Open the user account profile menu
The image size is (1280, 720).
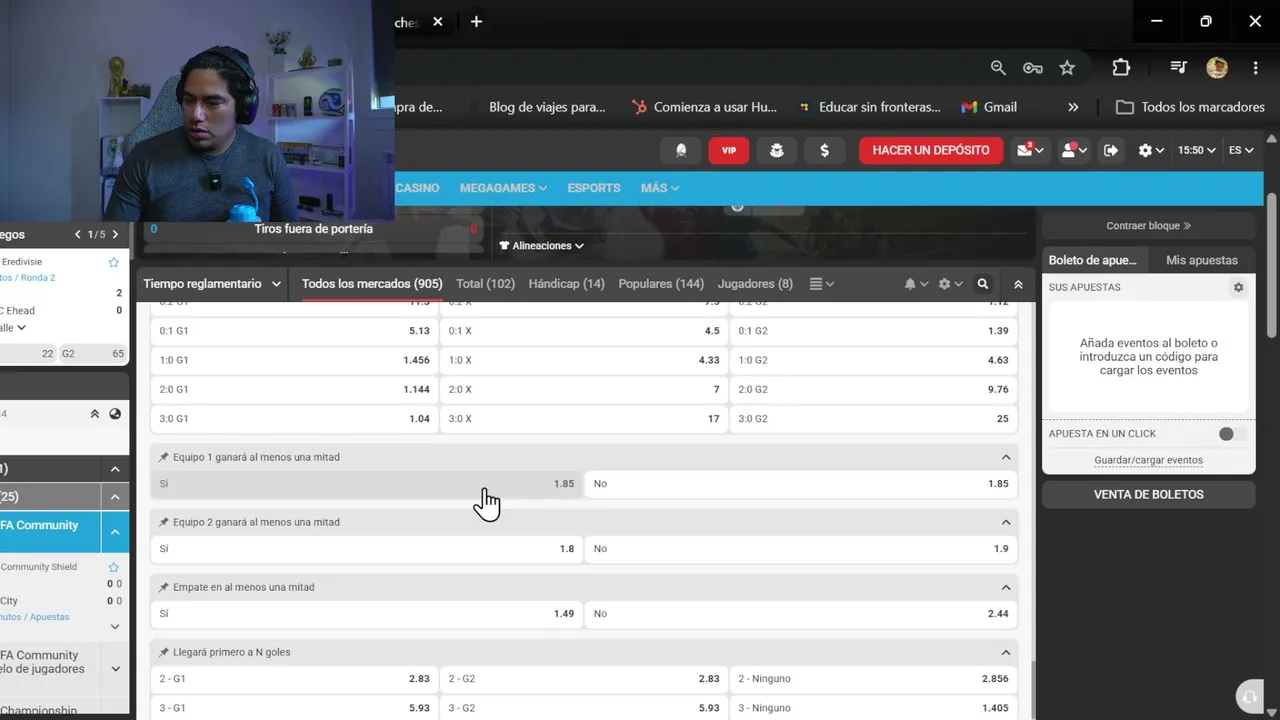pos(1074,150)
